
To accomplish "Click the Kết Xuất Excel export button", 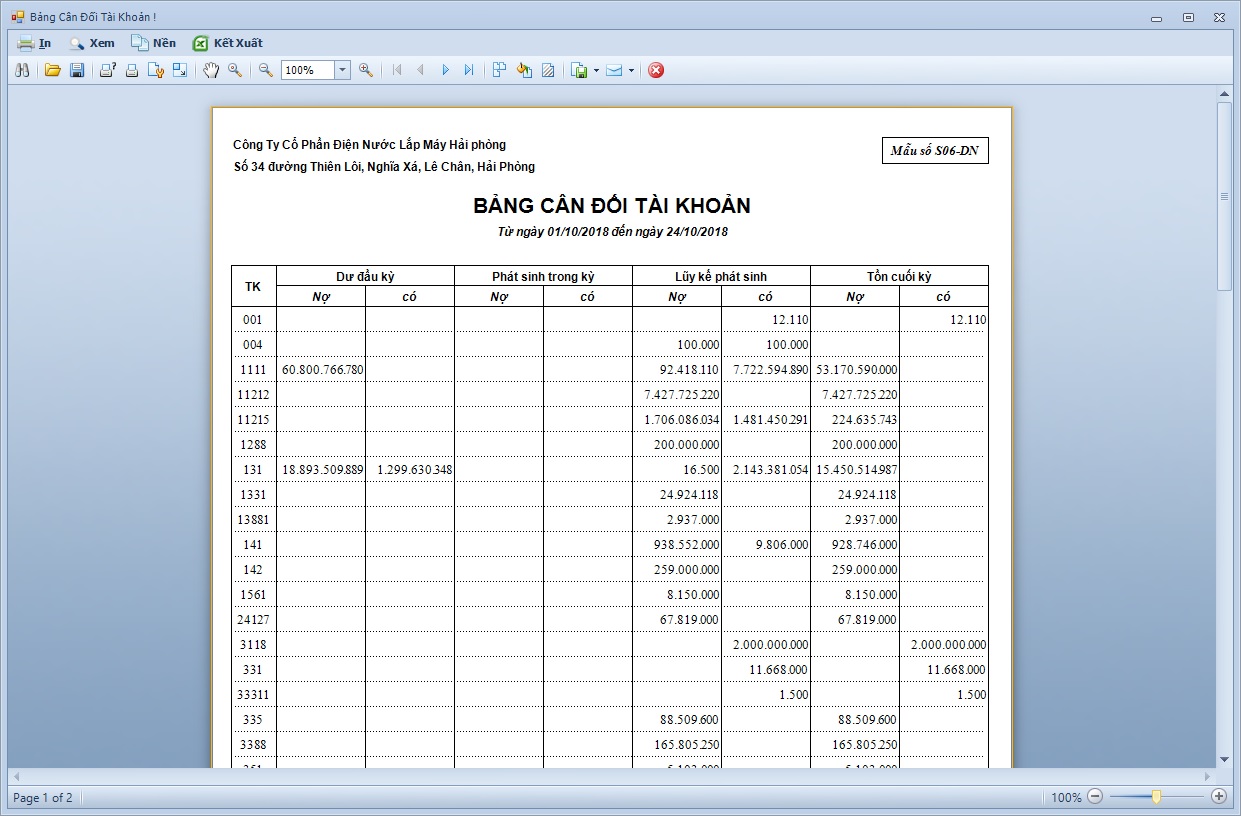I will click(228, 43).
